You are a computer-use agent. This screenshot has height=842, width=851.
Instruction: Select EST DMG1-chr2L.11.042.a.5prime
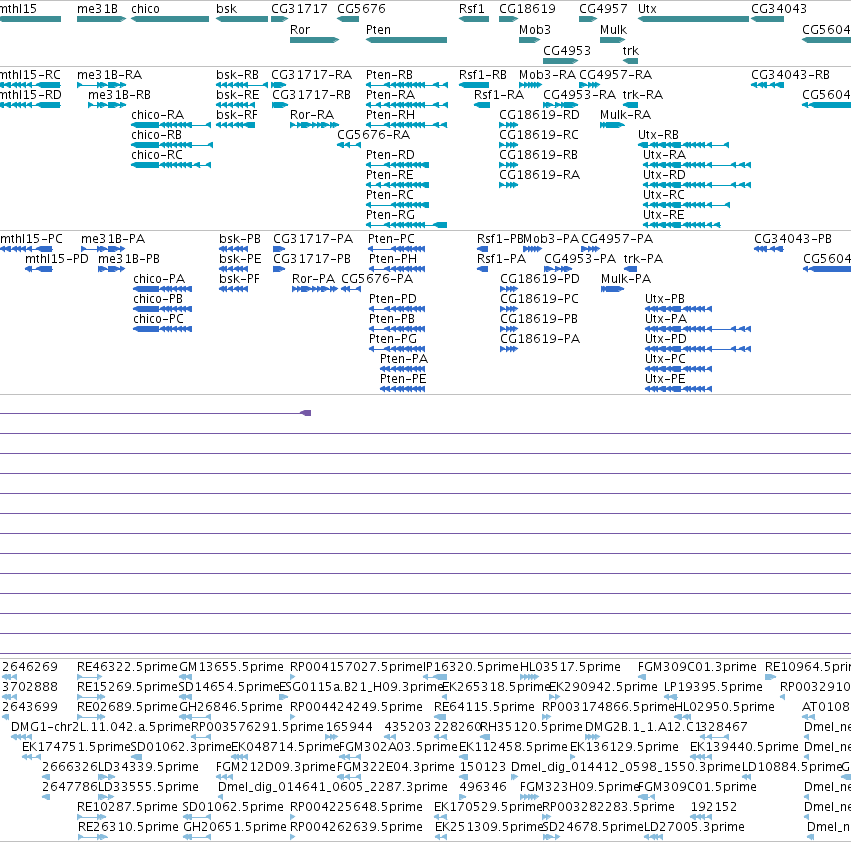(x=101, y=726)
